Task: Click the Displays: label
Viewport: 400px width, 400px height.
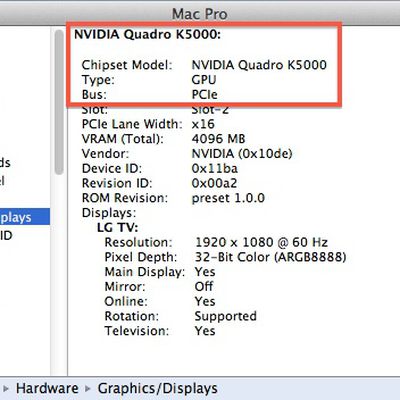Action: [109, 213]
